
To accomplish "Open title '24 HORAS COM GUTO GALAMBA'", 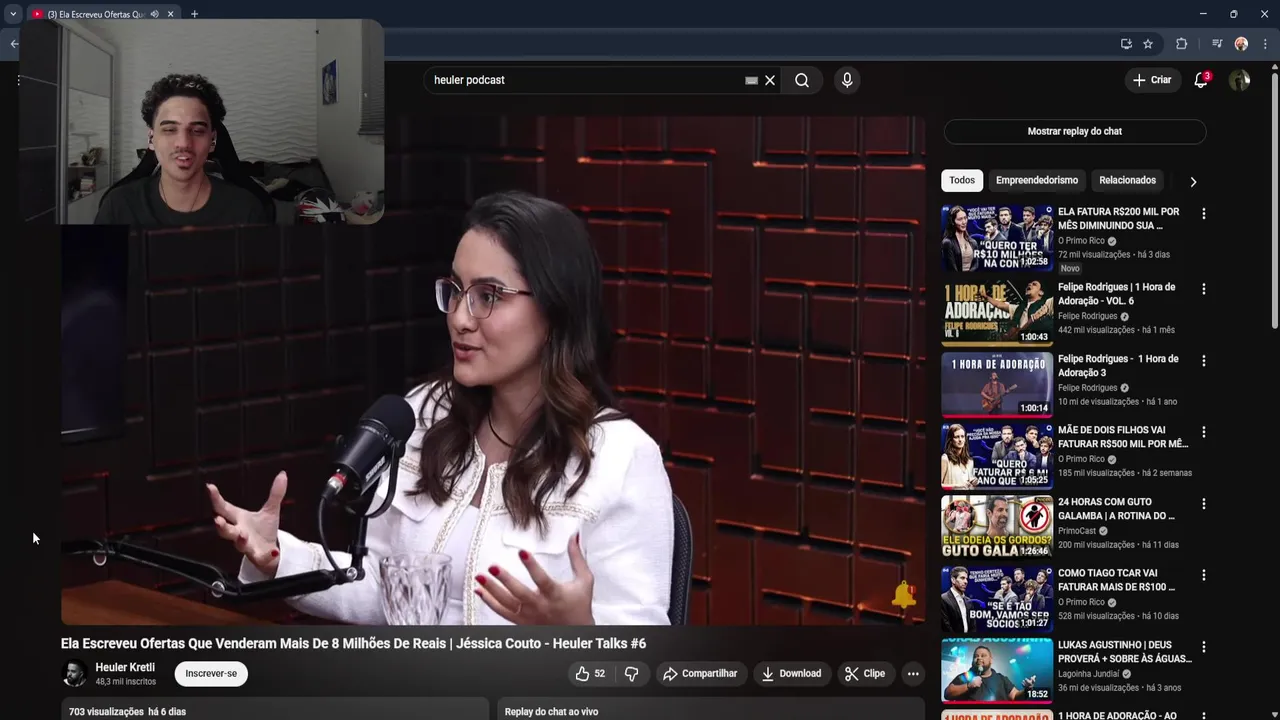I will (1117, 509).
